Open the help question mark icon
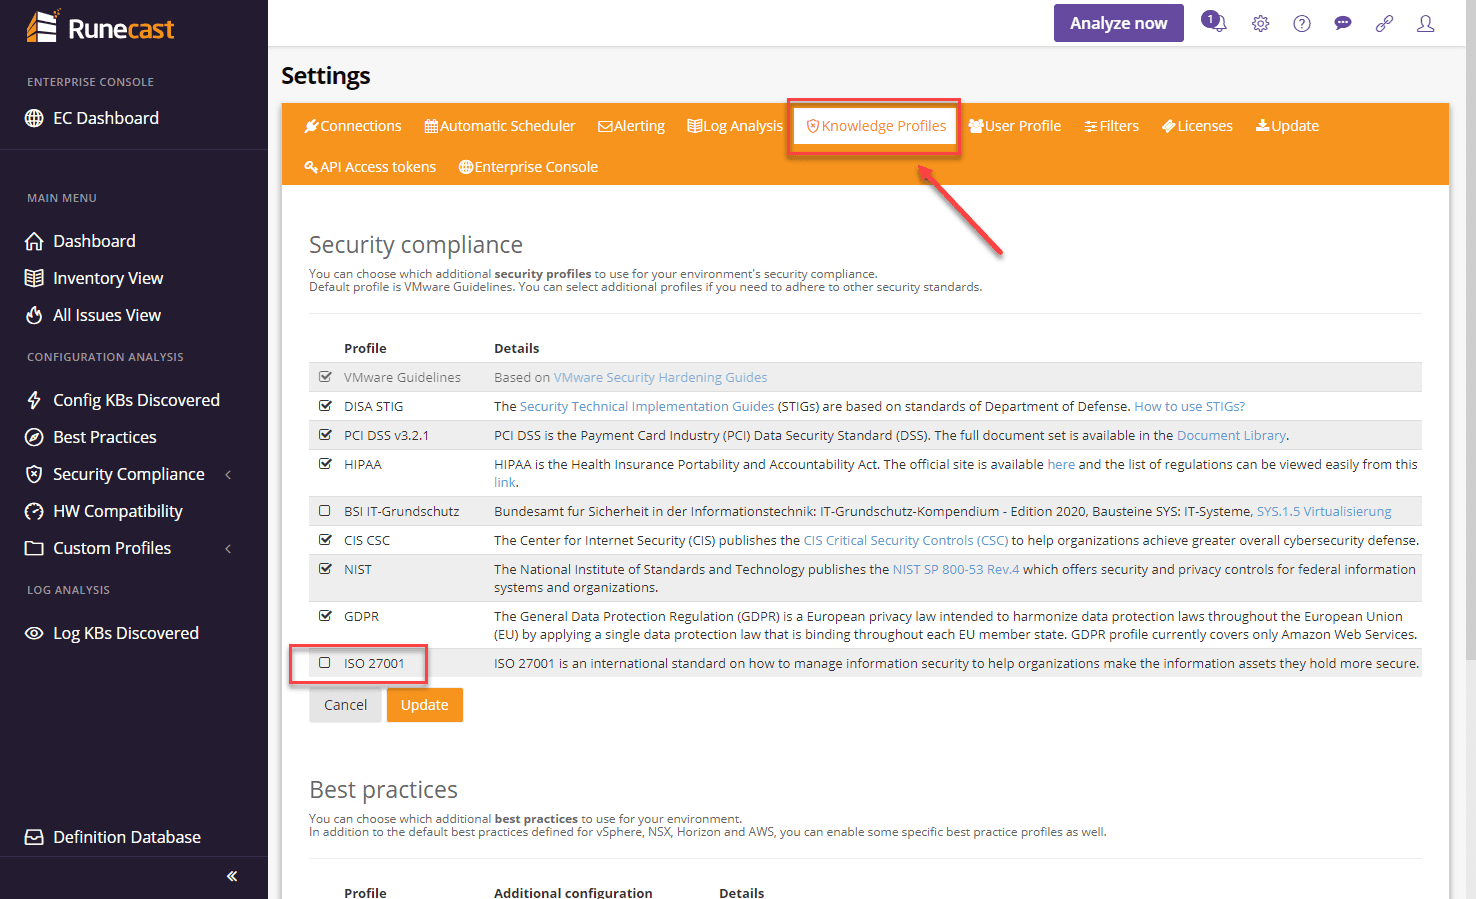1476x899 pixels. click(1301, 23)
